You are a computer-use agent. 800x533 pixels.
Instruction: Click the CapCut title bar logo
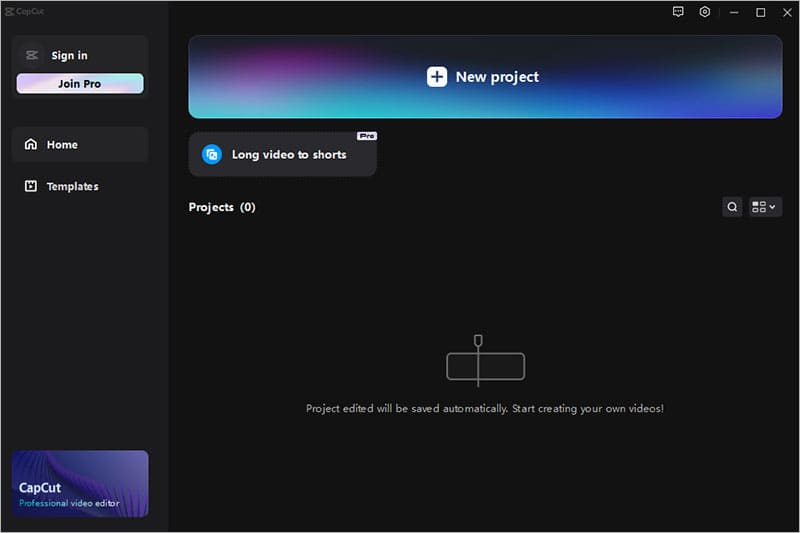point(24,11)
